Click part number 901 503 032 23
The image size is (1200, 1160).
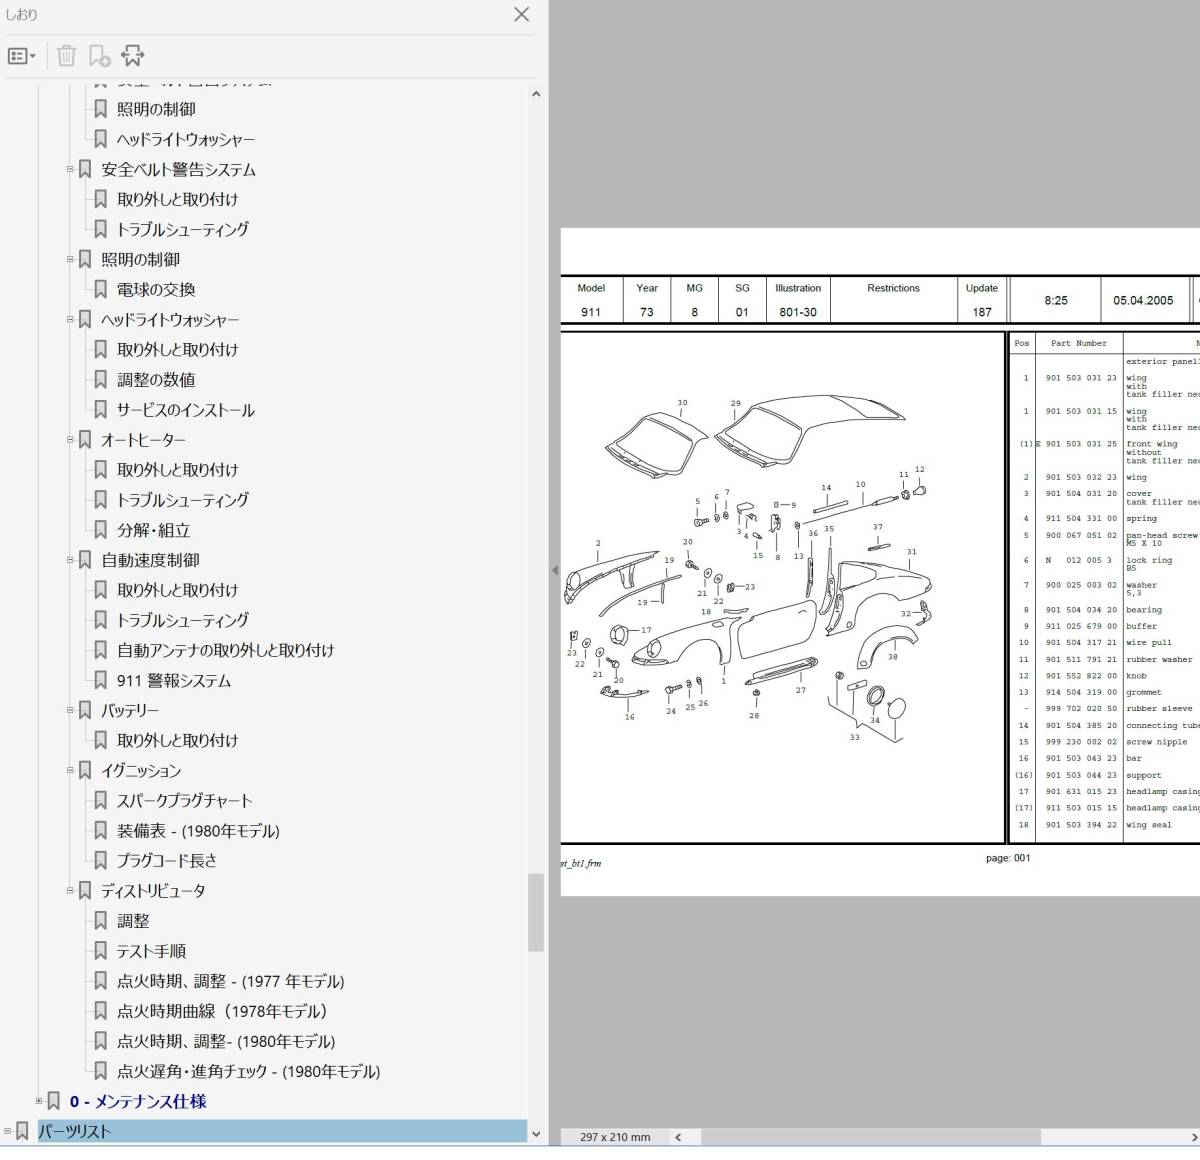(x=1081, y=477)
